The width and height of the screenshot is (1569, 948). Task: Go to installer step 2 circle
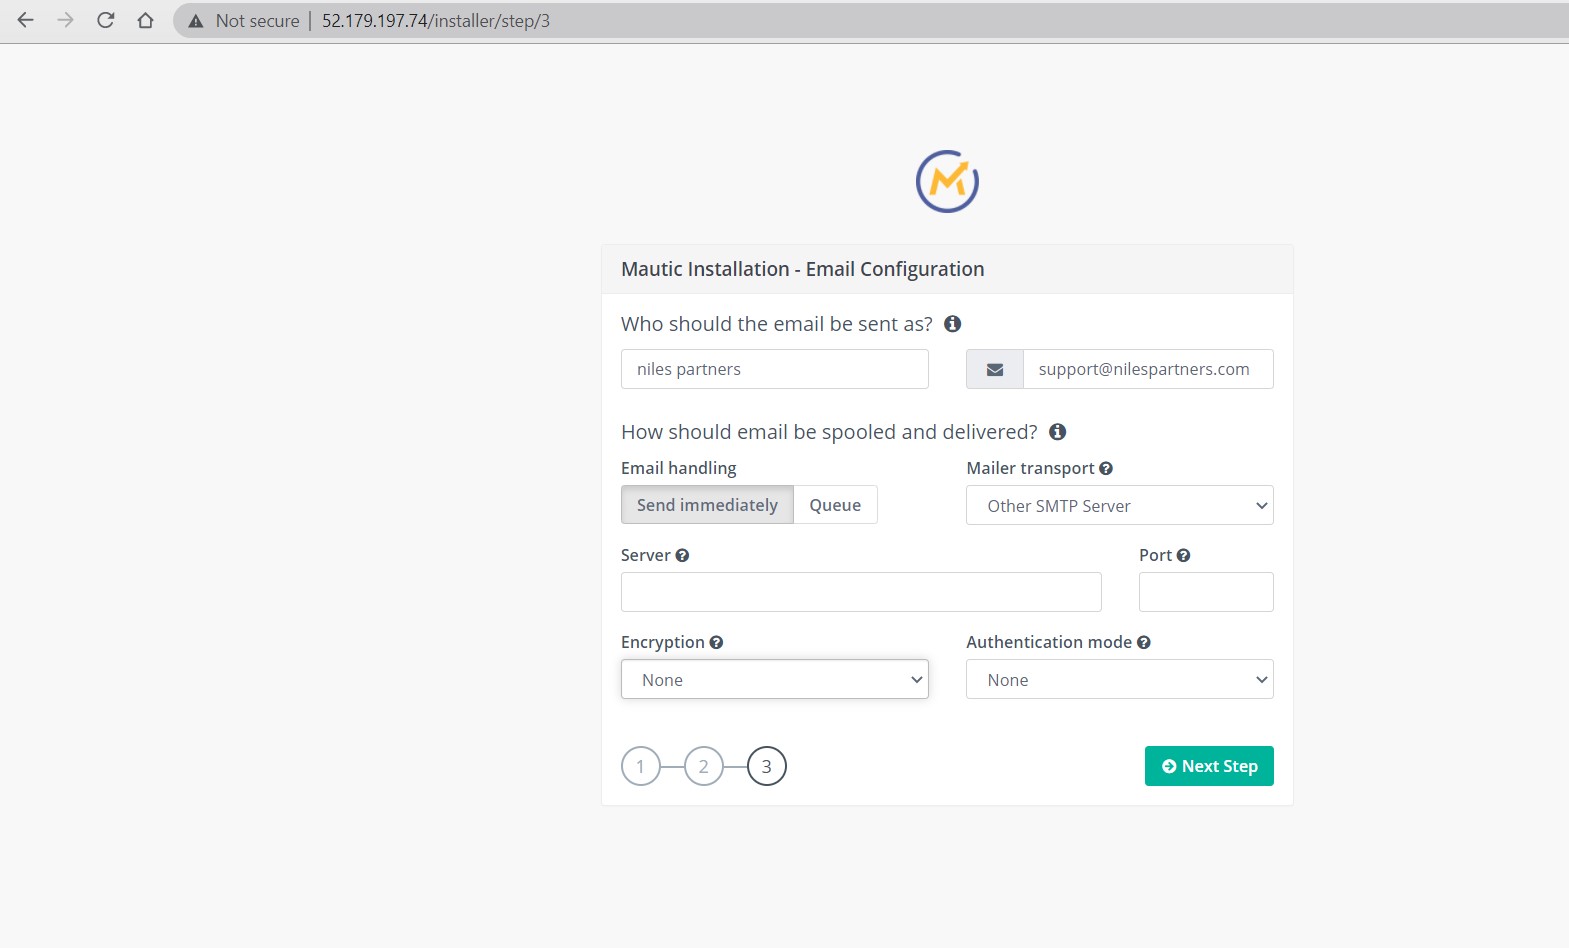coord(704,767)
